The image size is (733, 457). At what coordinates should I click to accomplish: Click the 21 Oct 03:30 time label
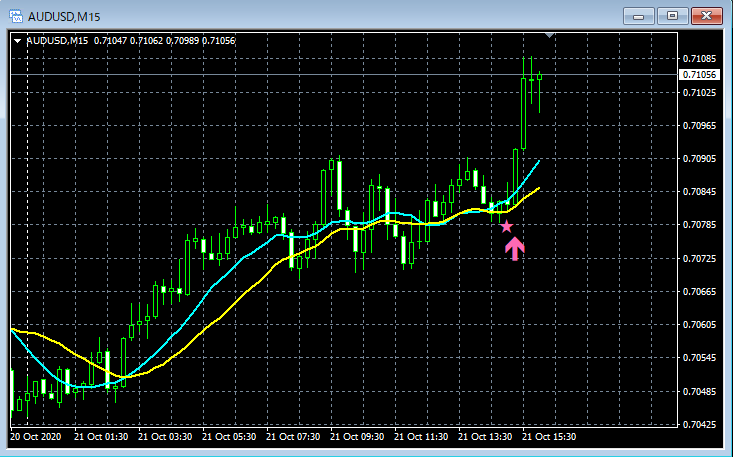coord(165,437)
